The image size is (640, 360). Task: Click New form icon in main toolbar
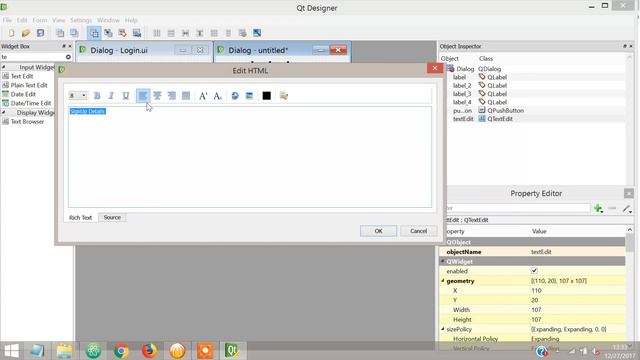point(11,33)
